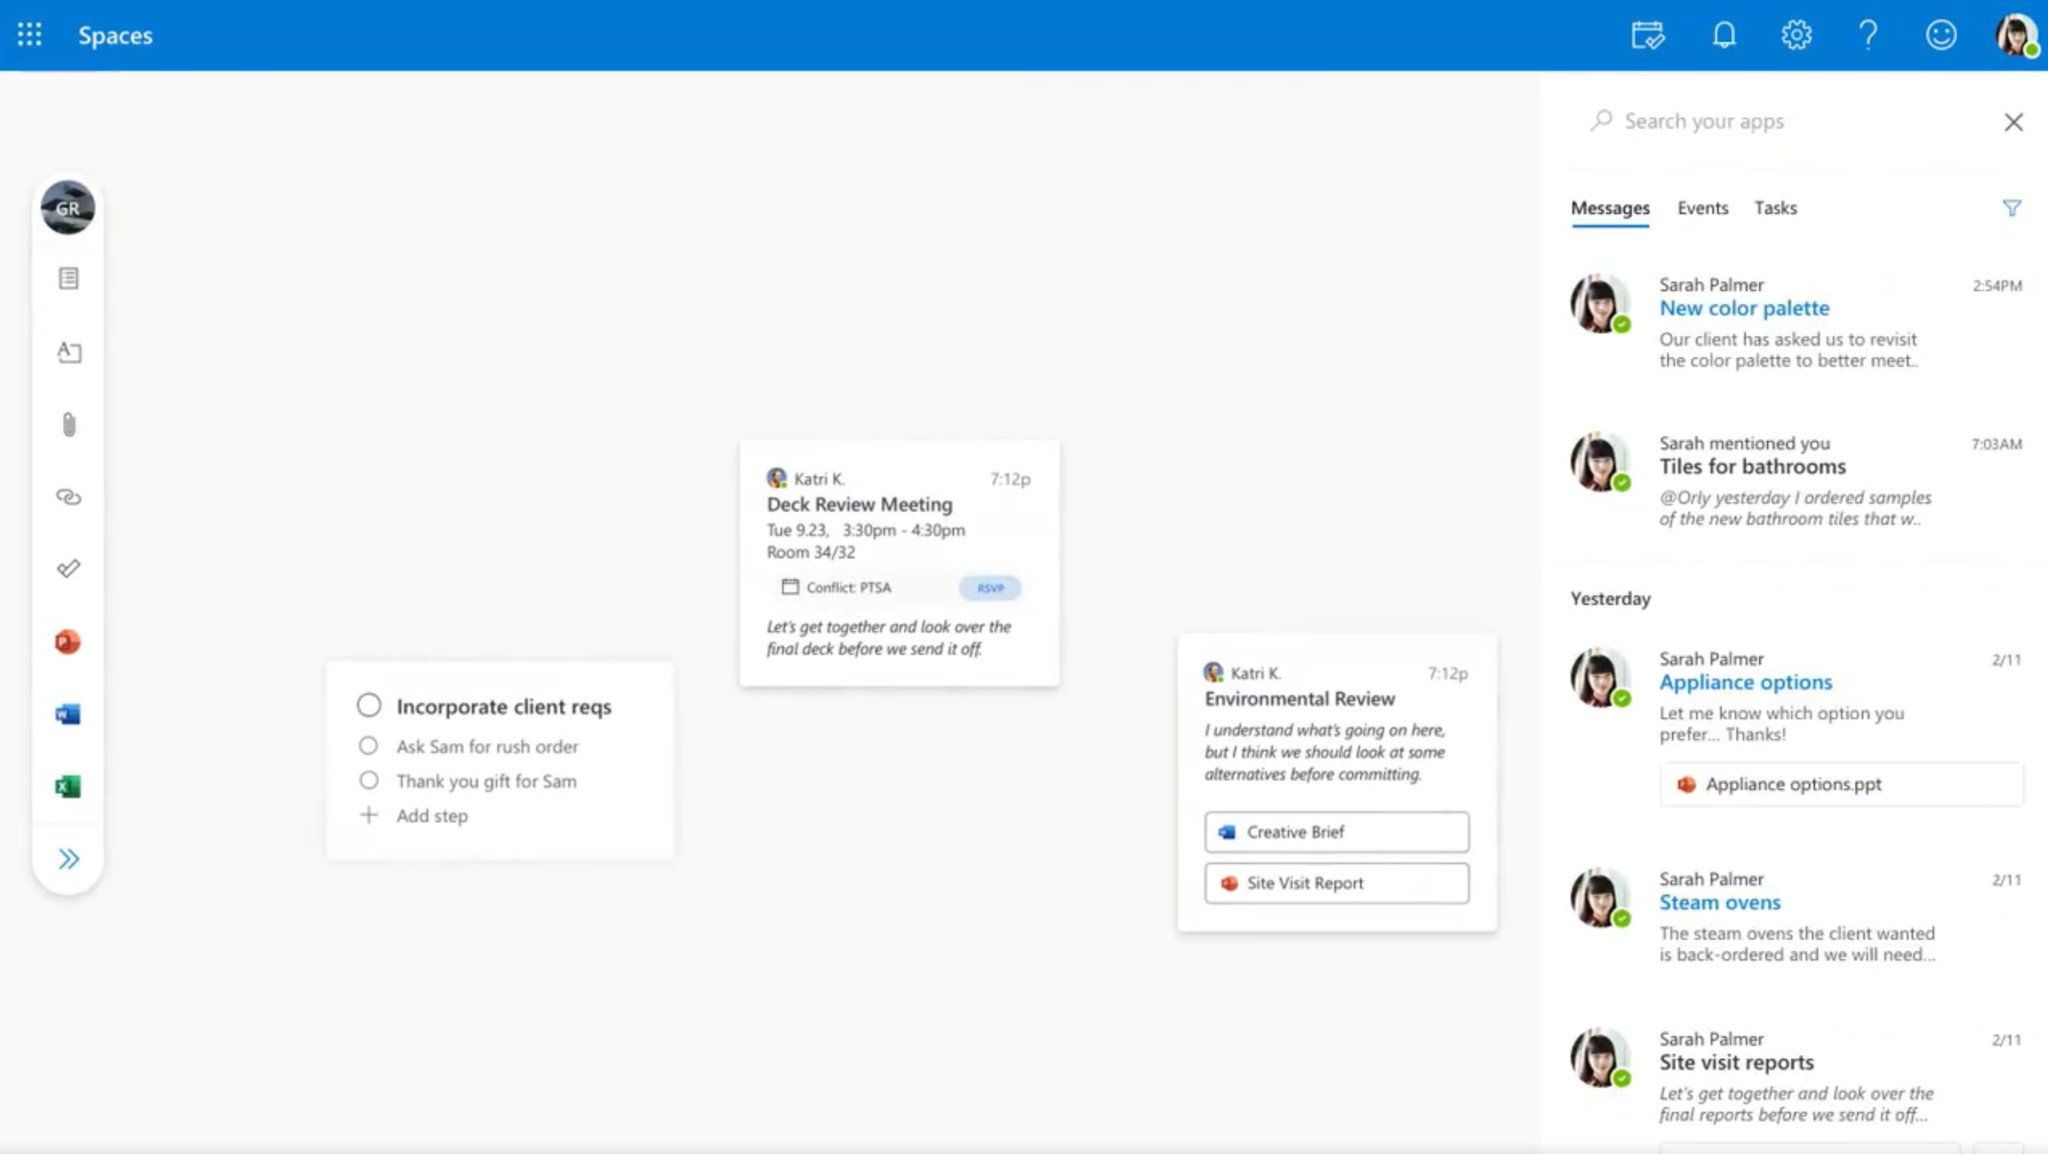Check off Thank you gift for Sam
Image resolution: width=2048 pixels, height=1154 pixels.
click(x=369, y=780)
